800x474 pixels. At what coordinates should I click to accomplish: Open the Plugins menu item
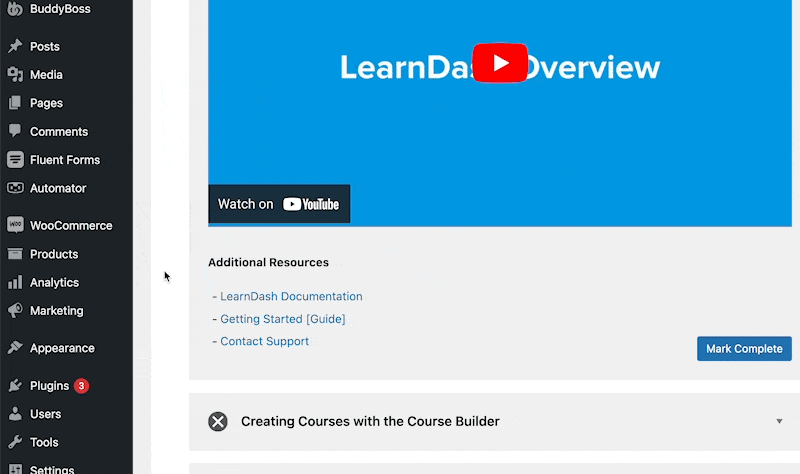point(49,385)
